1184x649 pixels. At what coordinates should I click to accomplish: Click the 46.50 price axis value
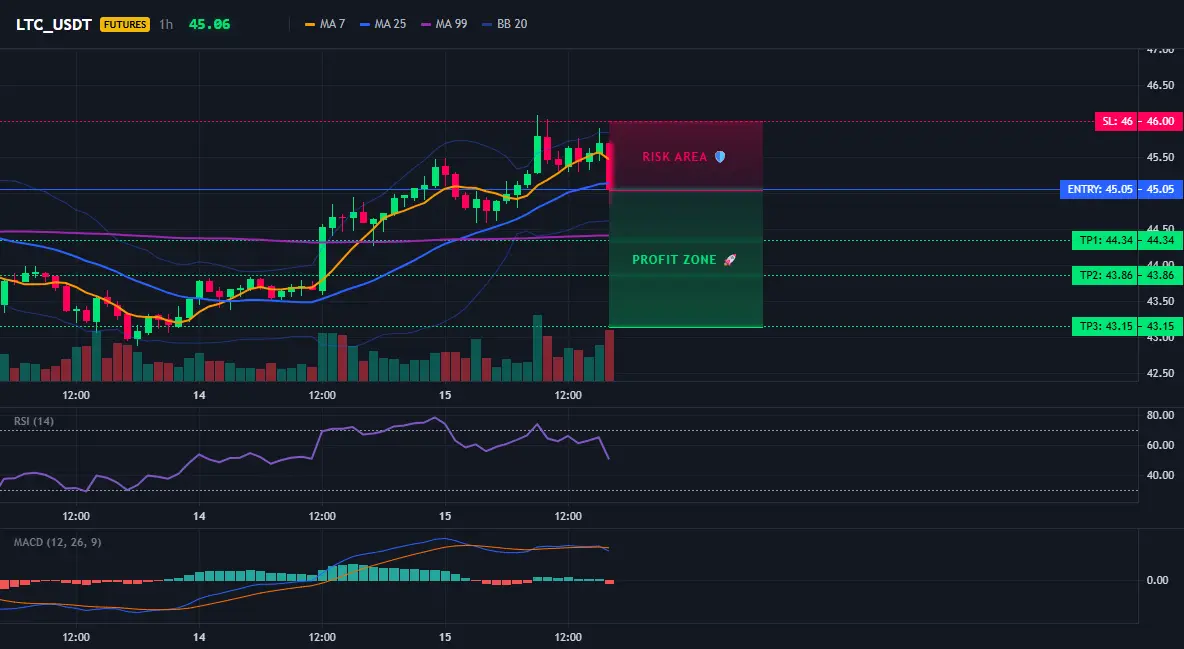pyautogui.click(x=1161, y=85)
